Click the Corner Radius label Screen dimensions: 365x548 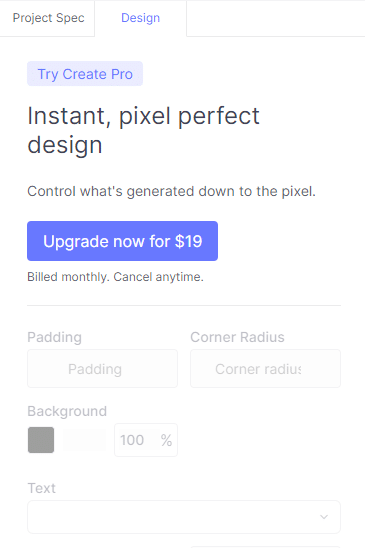[x=237, y=337]
